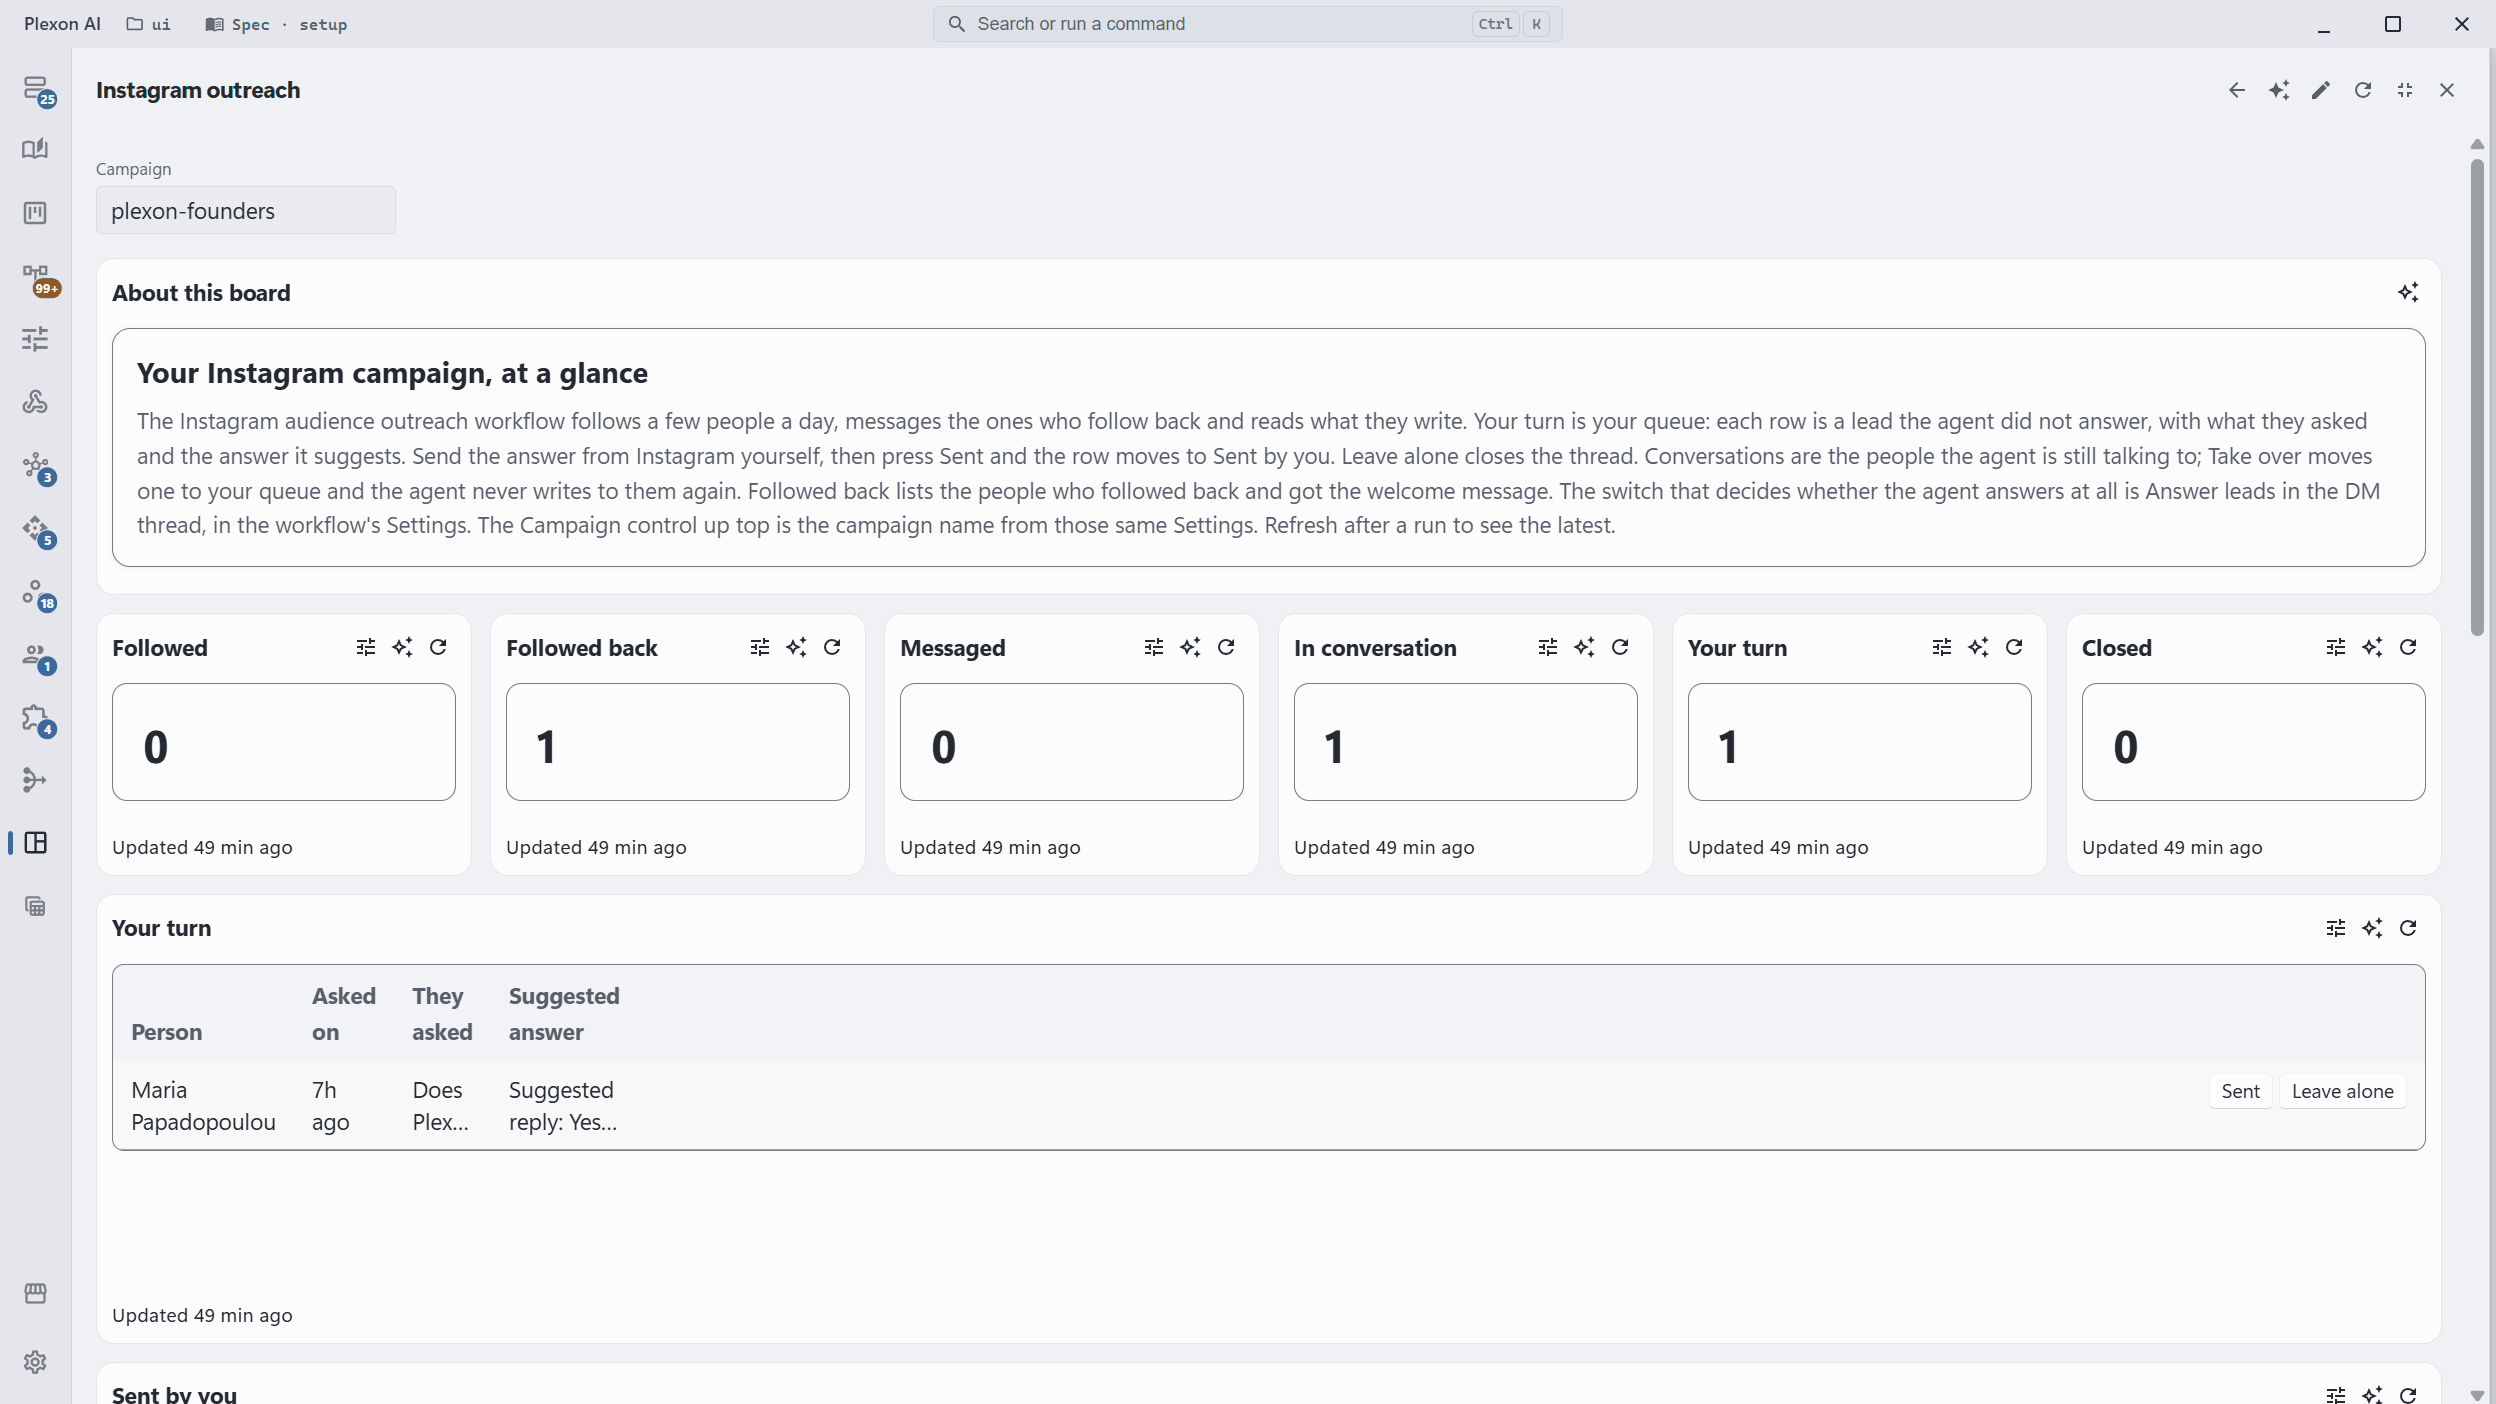Close the Instagram outreach panel
This screenshot has height=1404, width=2496.
point(2447,91)
